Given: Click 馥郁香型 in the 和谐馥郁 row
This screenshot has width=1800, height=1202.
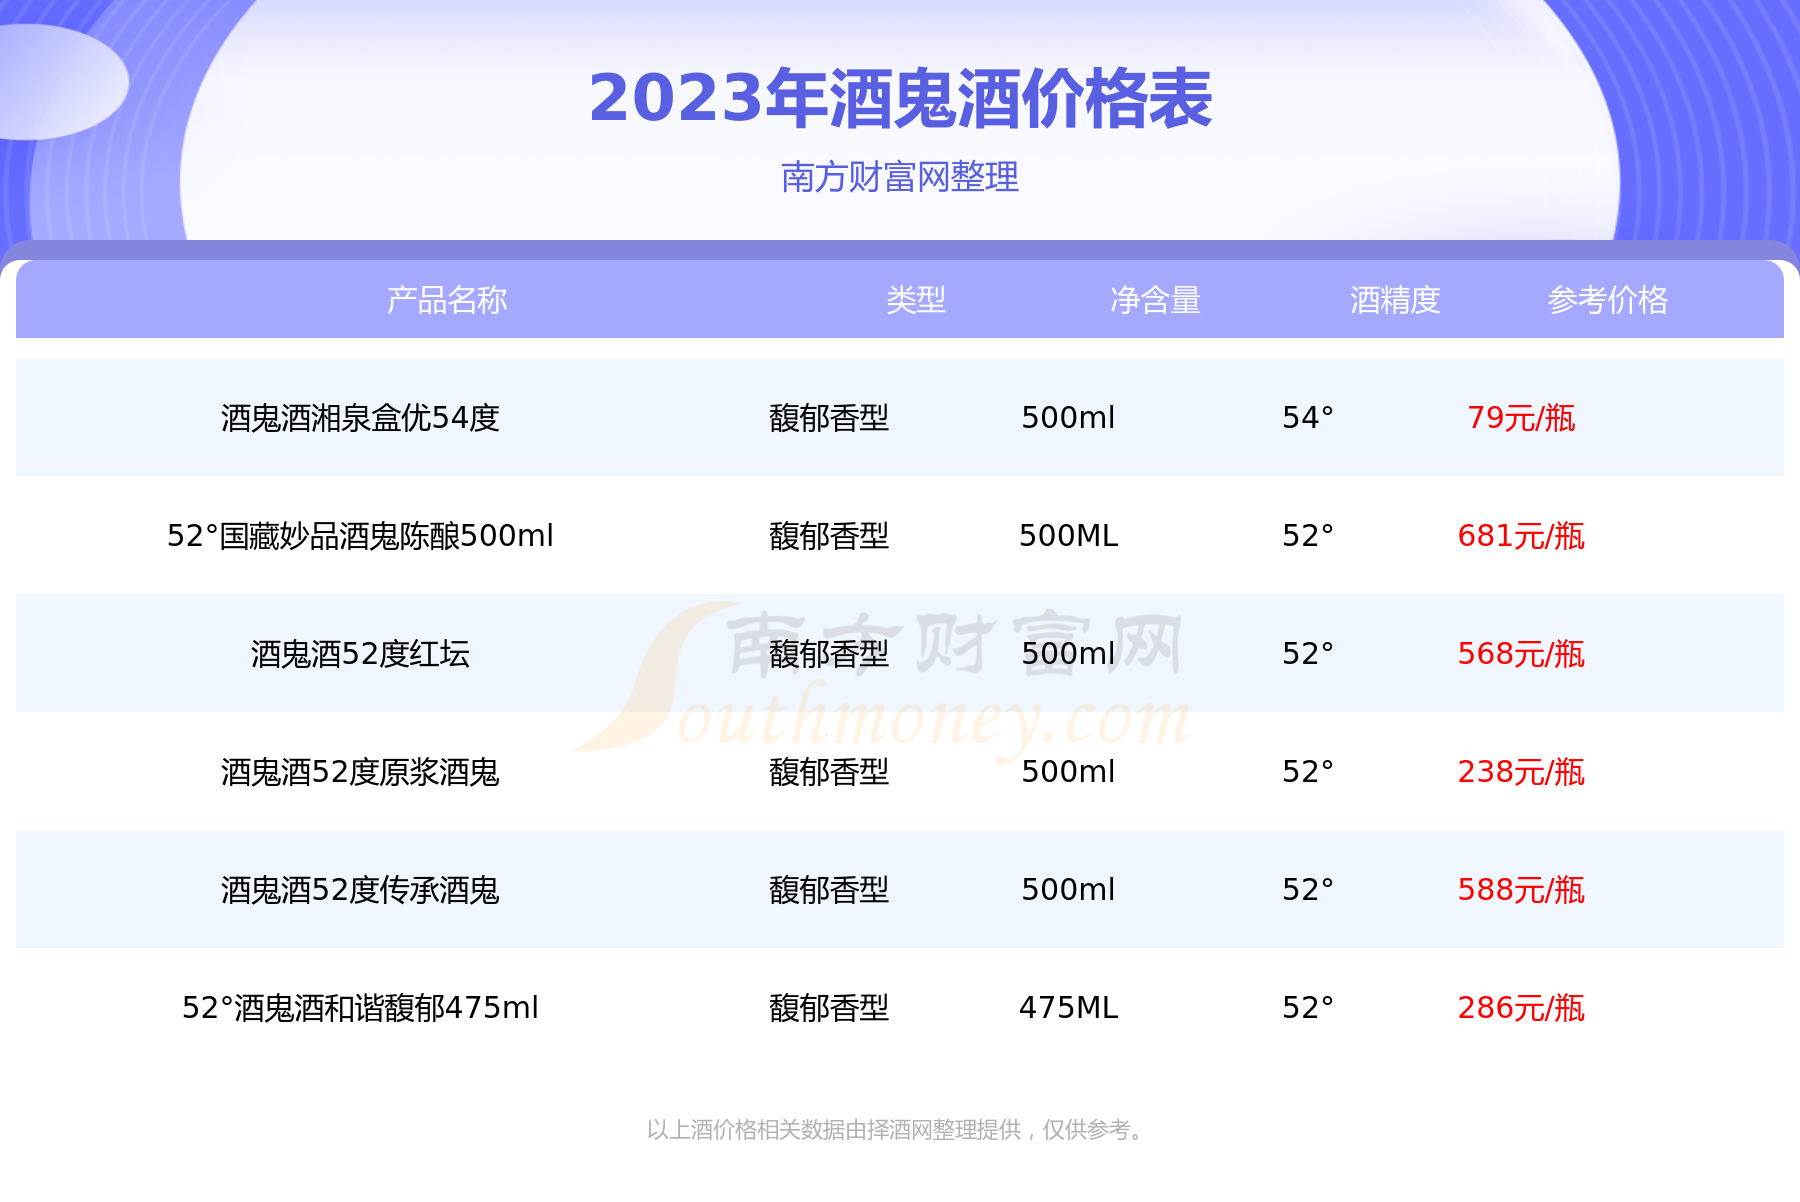Looking at the screenshot, I should [x=829, y=1008].
